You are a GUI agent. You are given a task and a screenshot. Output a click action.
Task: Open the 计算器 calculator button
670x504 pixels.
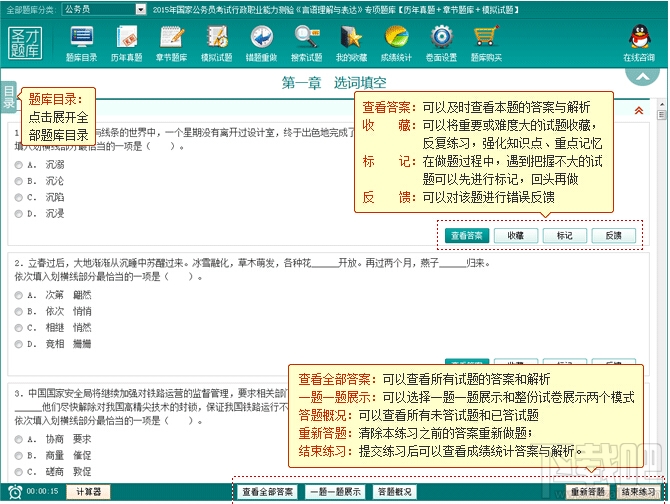click(88, 492)
